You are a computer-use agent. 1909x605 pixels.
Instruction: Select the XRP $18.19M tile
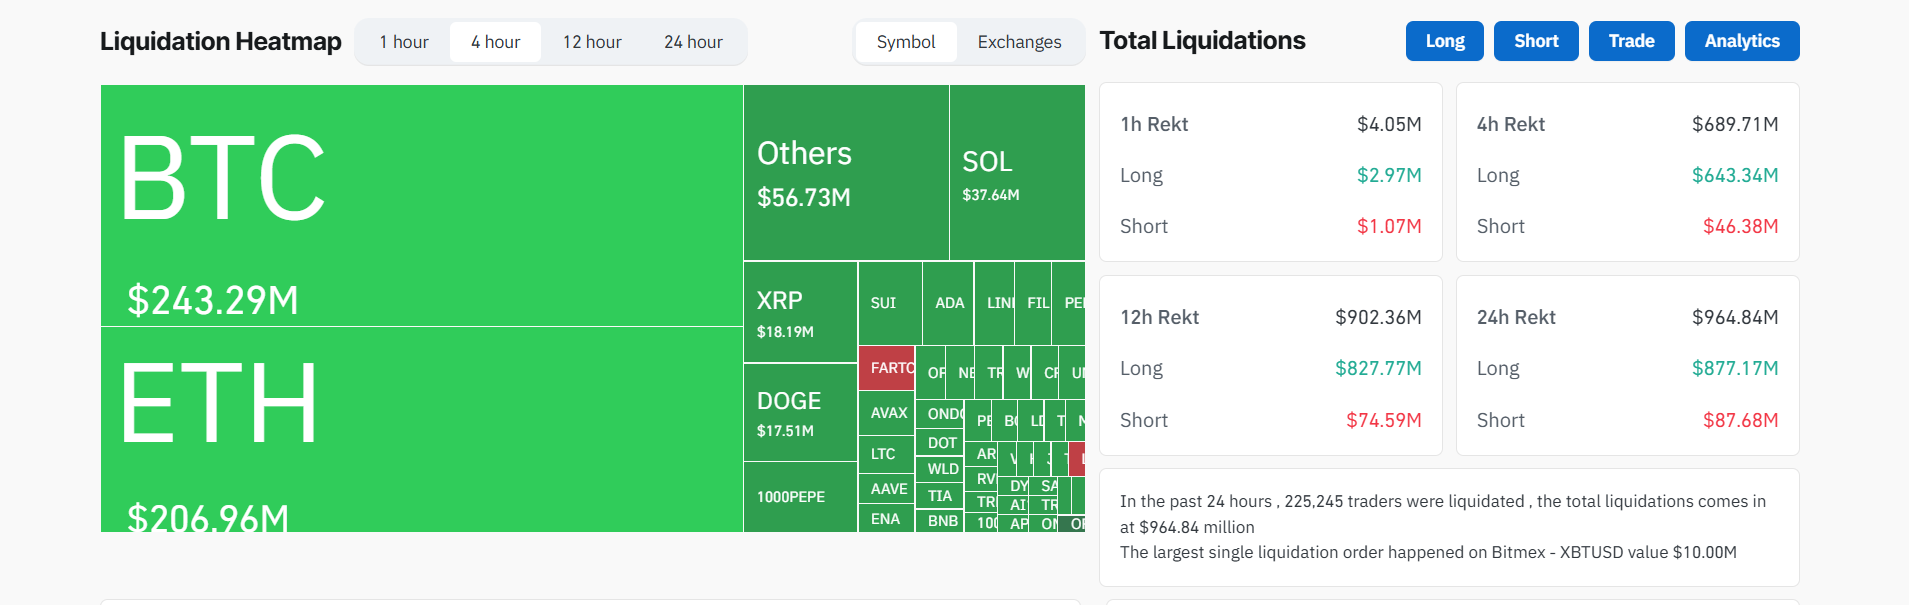[x=800, y=312]
